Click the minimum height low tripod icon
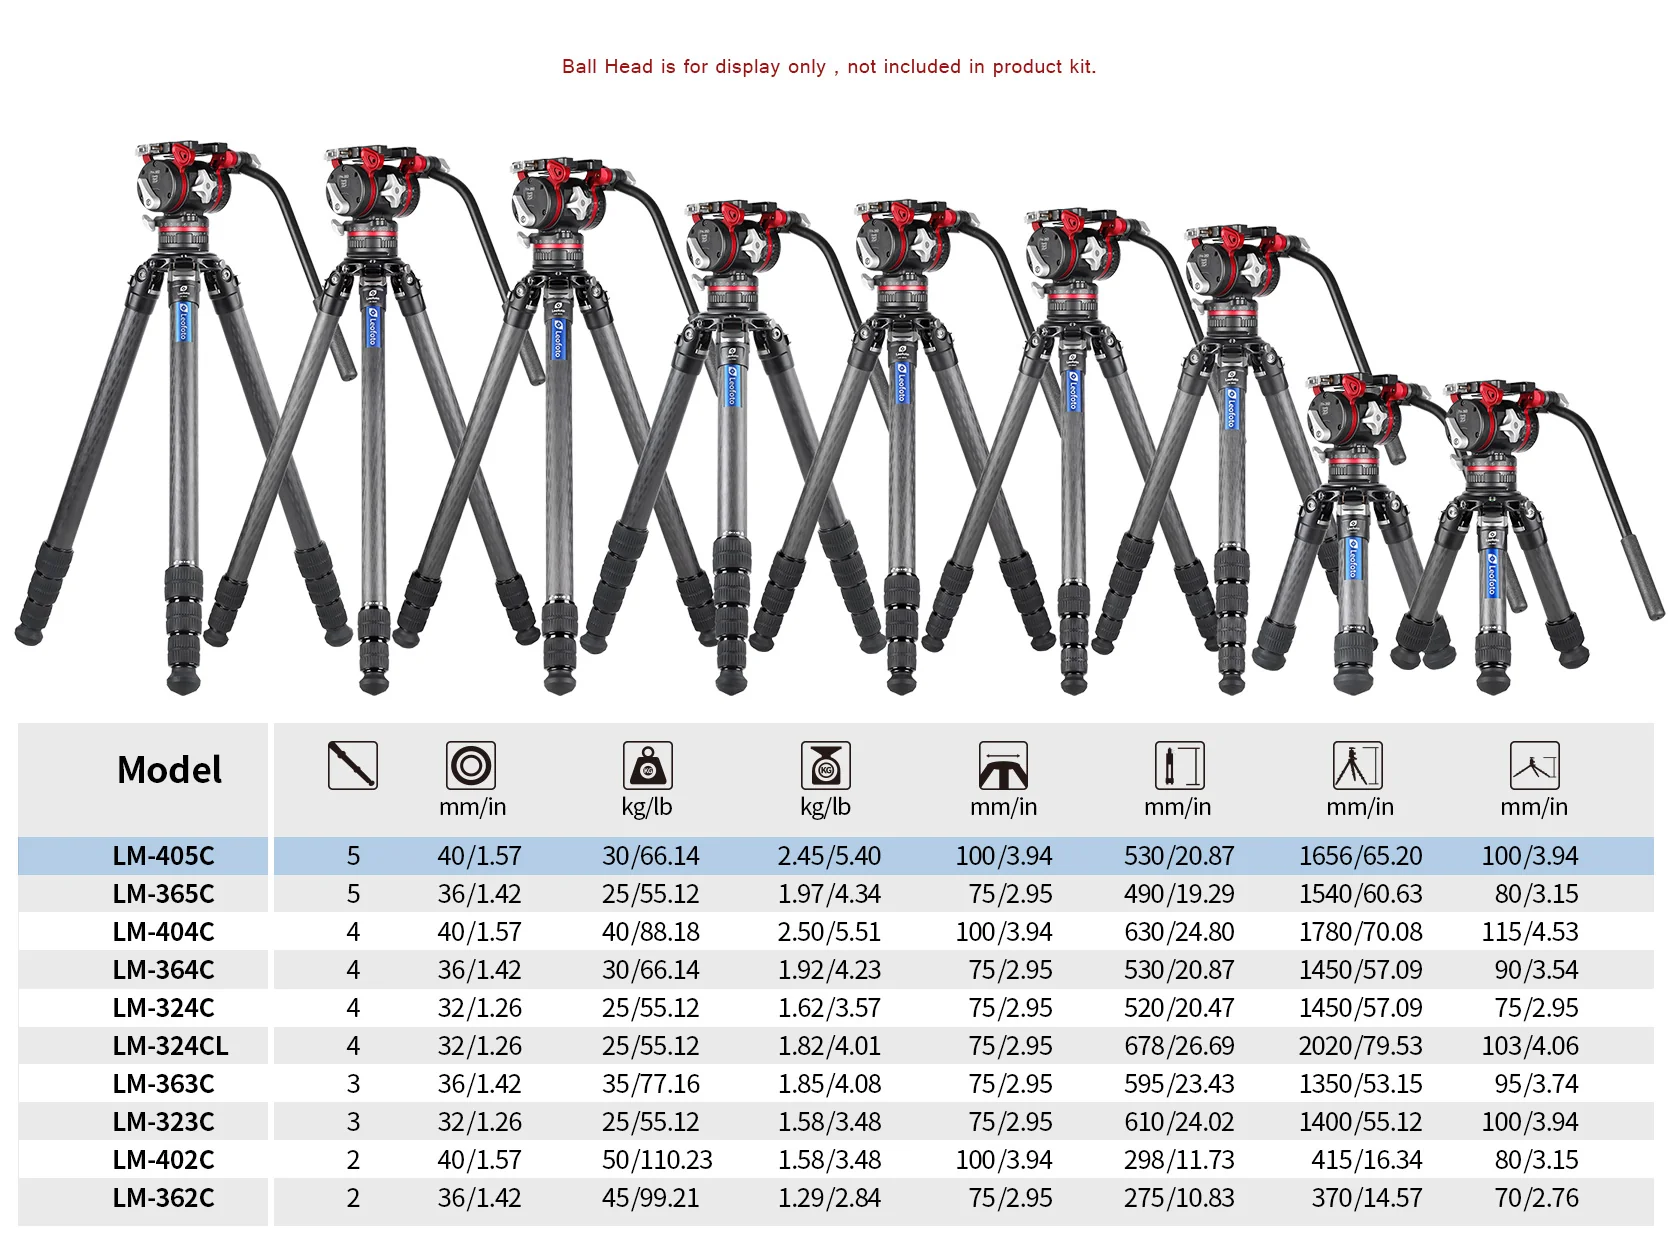This screenshot has height=1257, width=1680. [1535, 766]
